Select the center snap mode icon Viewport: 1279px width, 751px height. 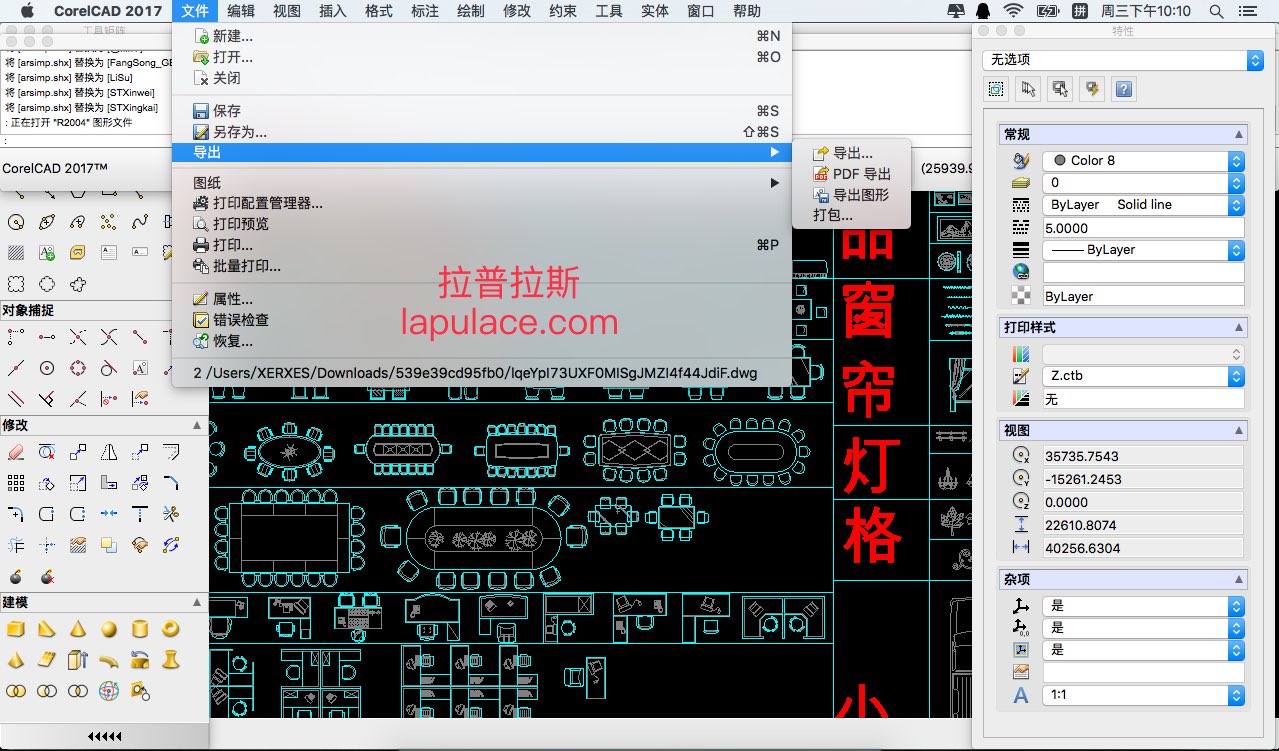47,368
